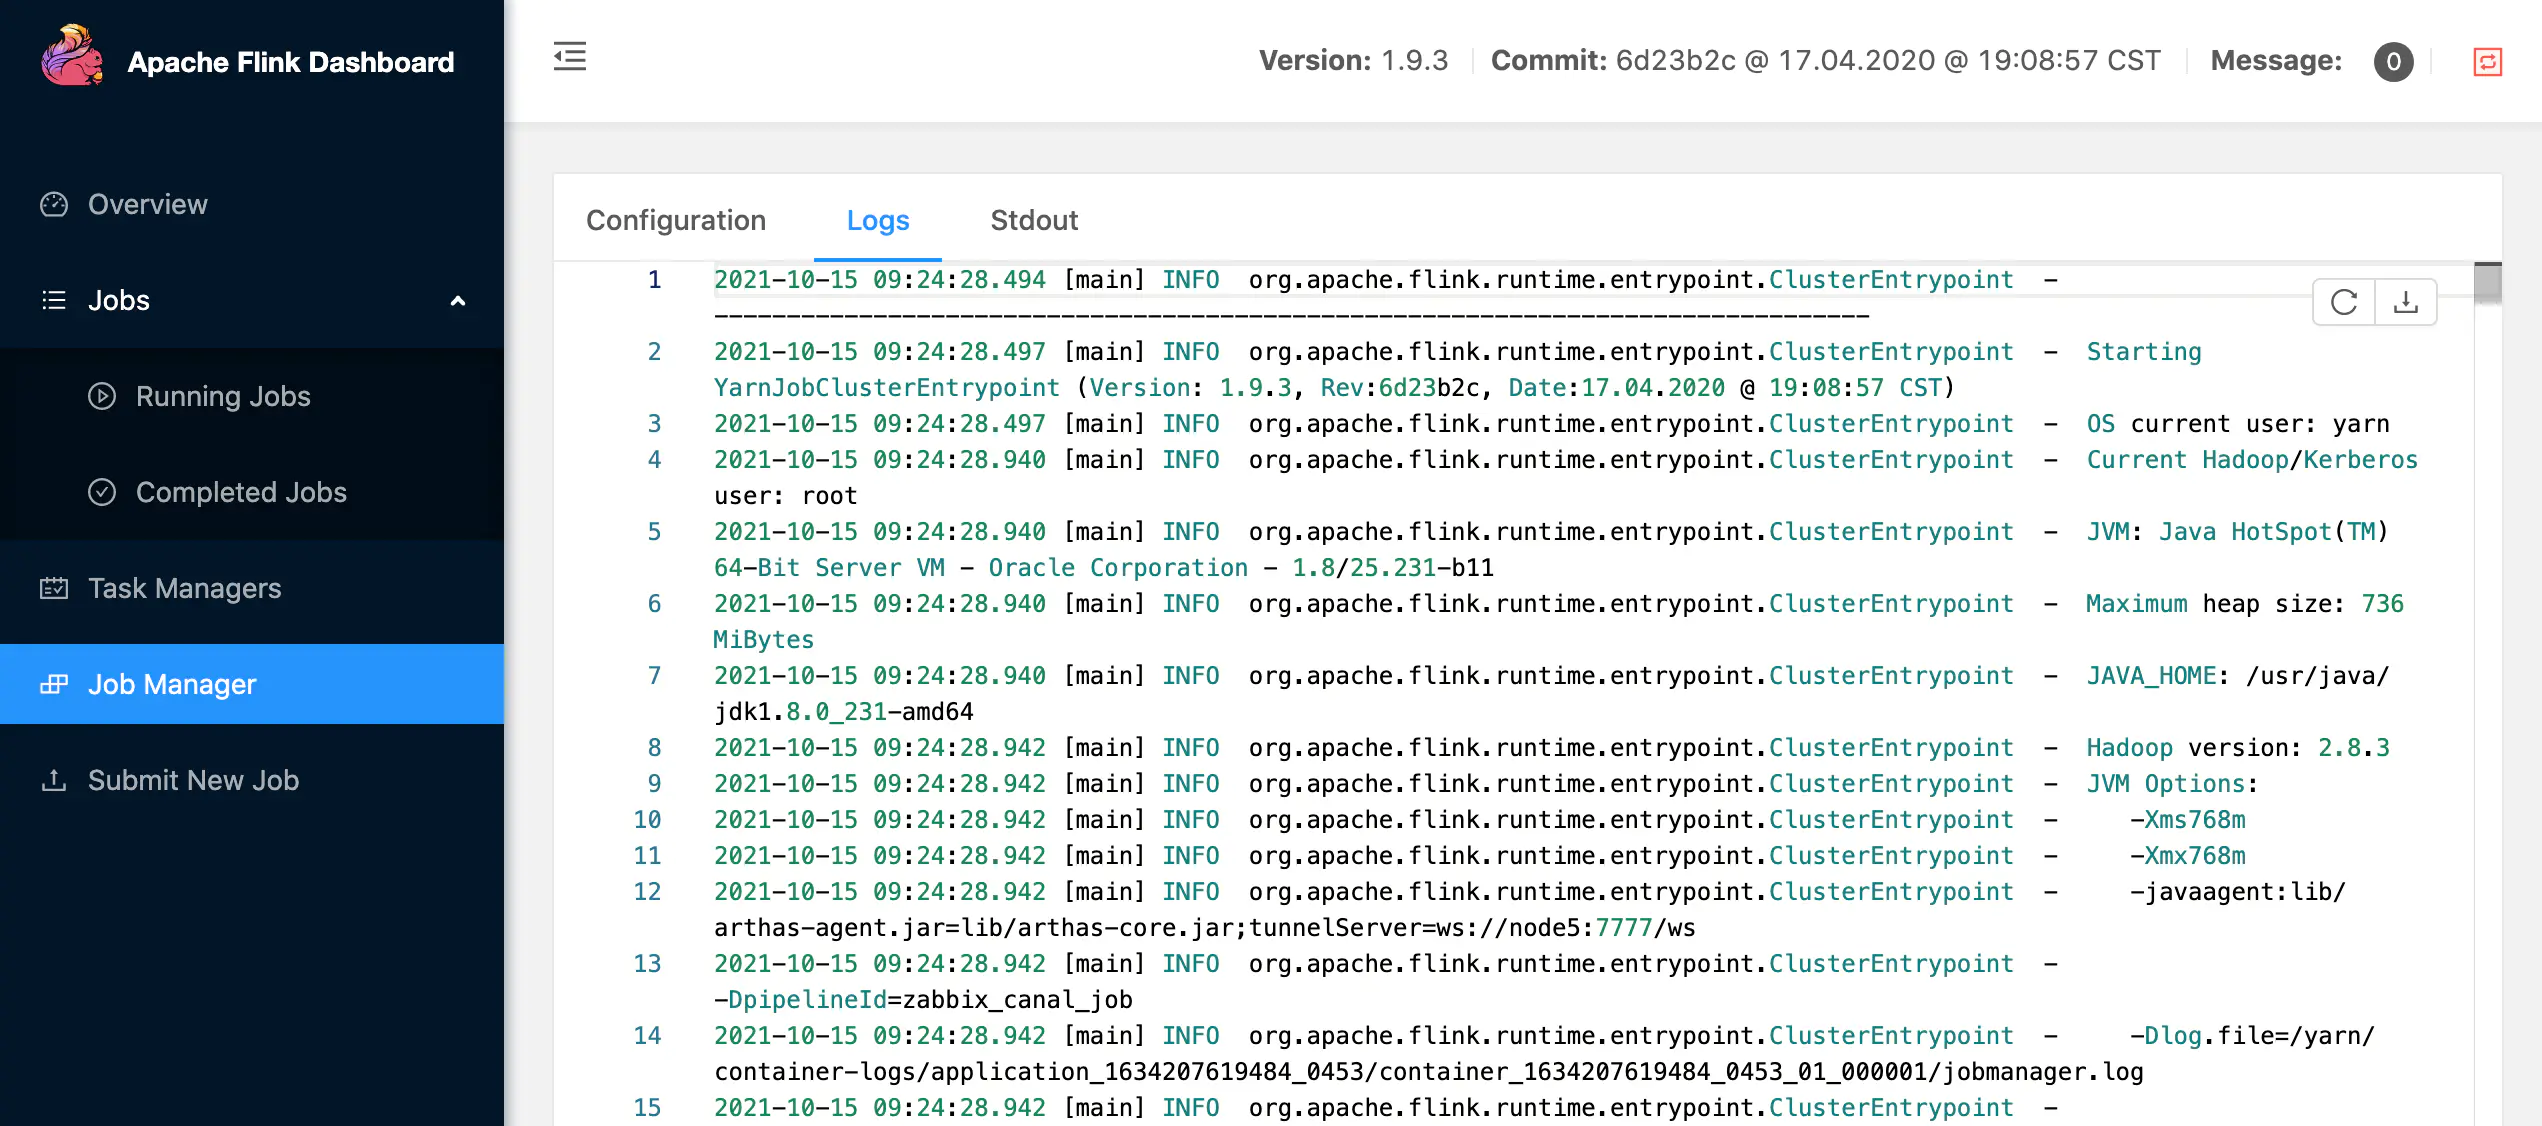This screenshot has width=2542, height=1126.
Task: Click the Completed Jobs check-circle icon
Action: coord(102,492)
